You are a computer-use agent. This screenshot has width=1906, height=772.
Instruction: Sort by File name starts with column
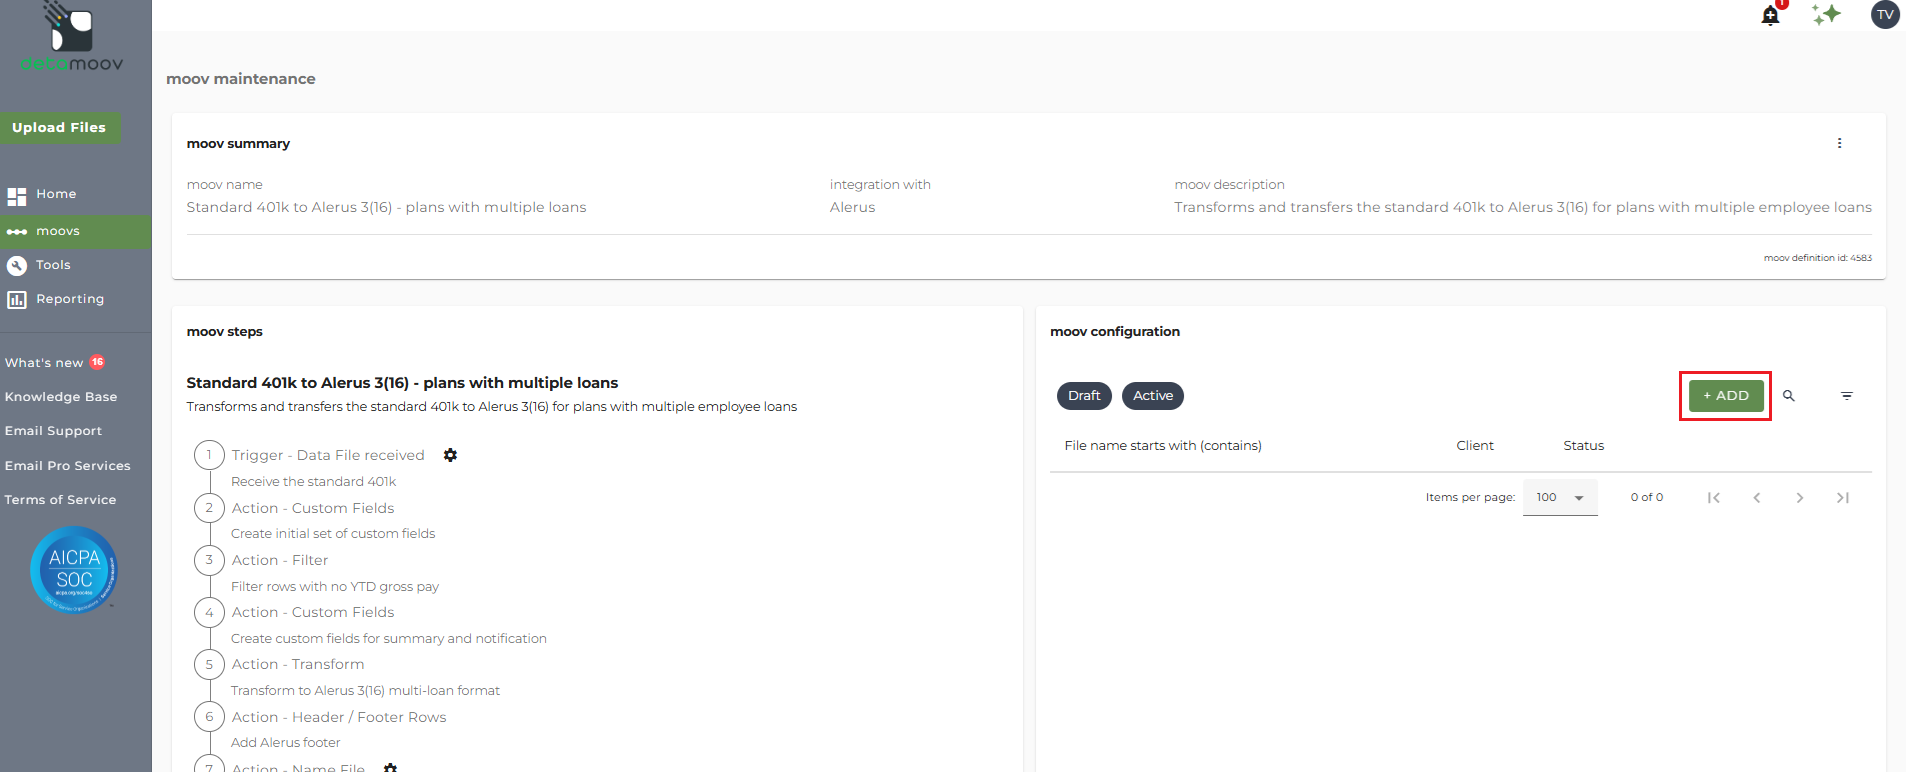(1163, 446)
